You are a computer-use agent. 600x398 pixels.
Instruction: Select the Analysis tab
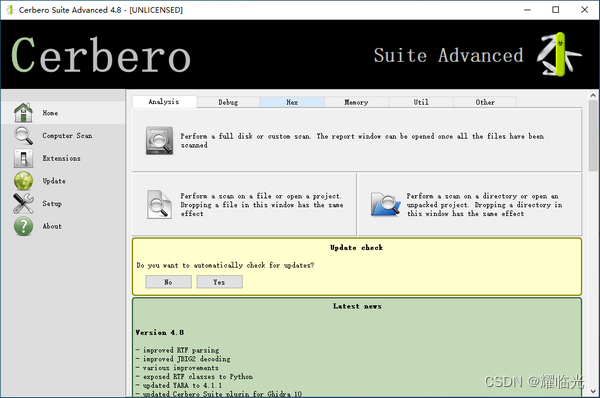pyautogui.click(x=164, y=102)
